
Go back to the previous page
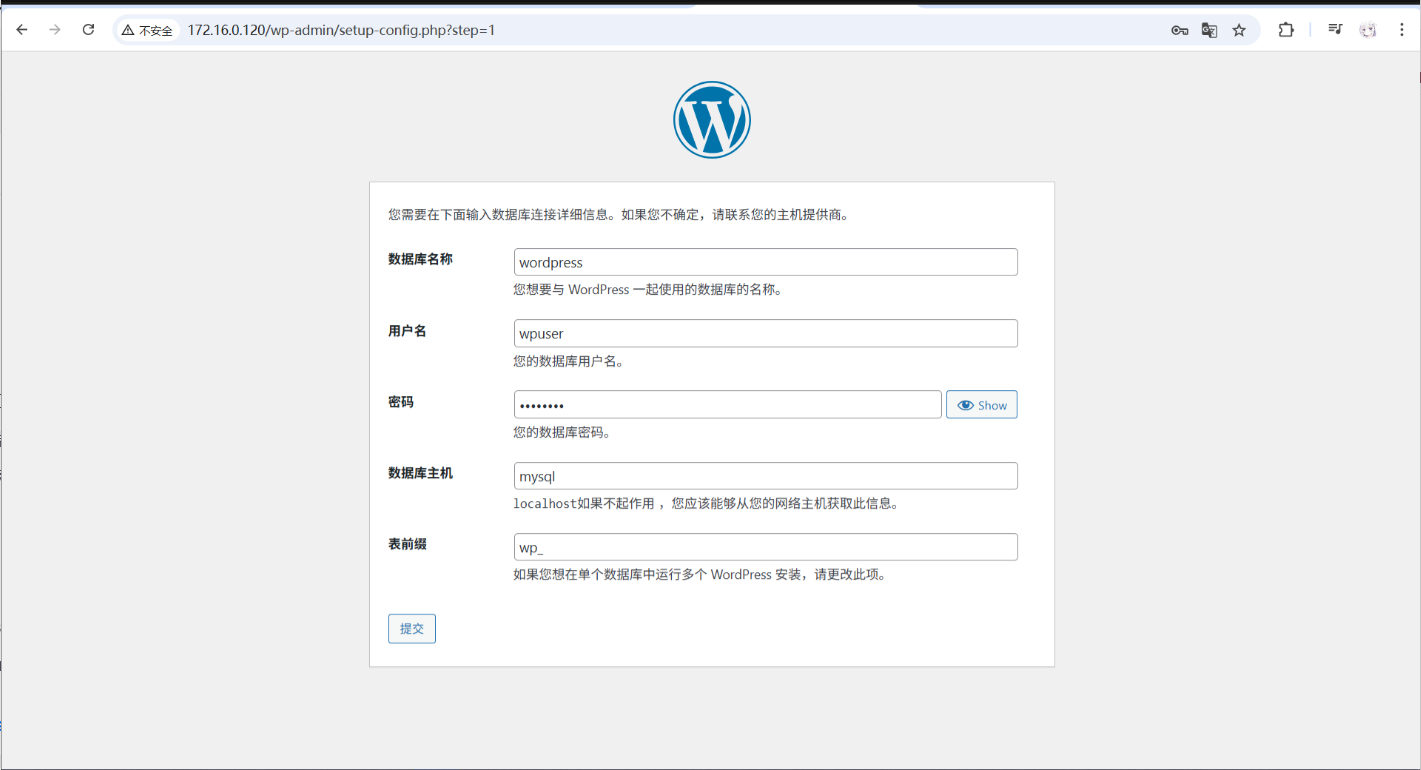click(22, 30)
